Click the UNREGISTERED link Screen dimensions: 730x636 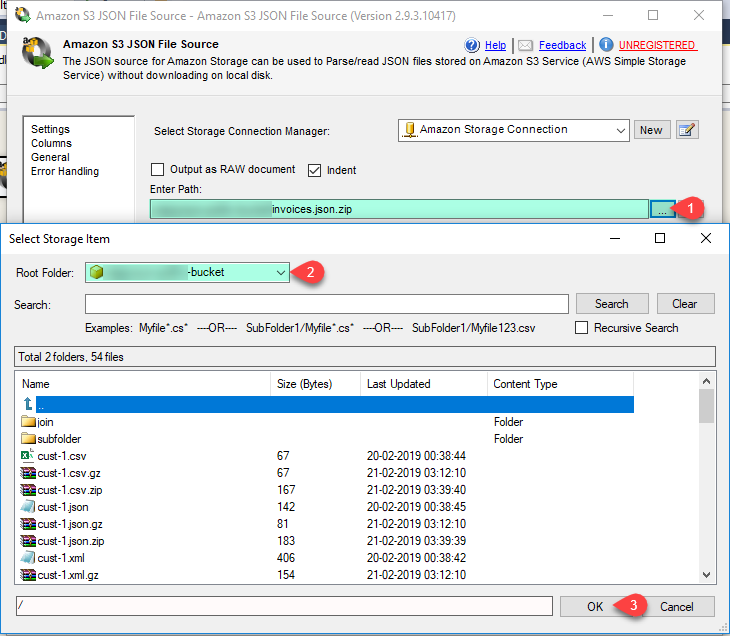click(657, 45)
